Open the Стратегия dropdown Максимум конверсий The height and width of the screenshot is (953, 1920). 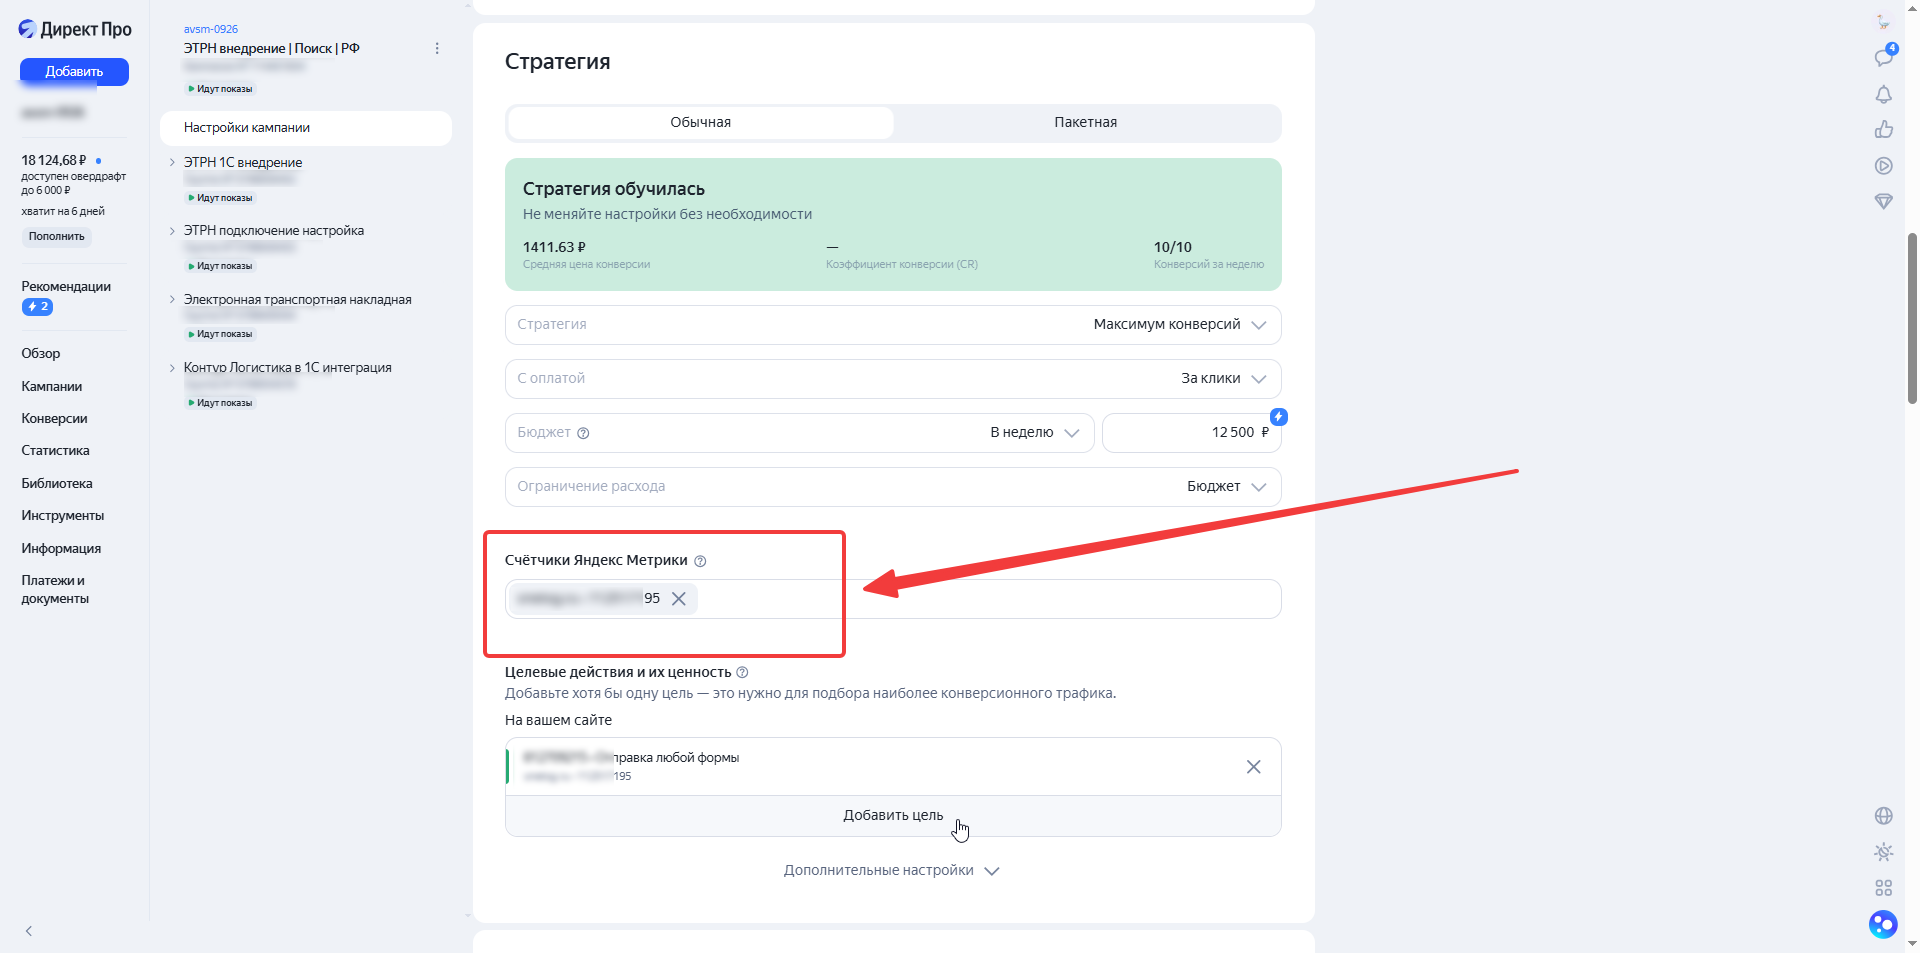(893, 325)
